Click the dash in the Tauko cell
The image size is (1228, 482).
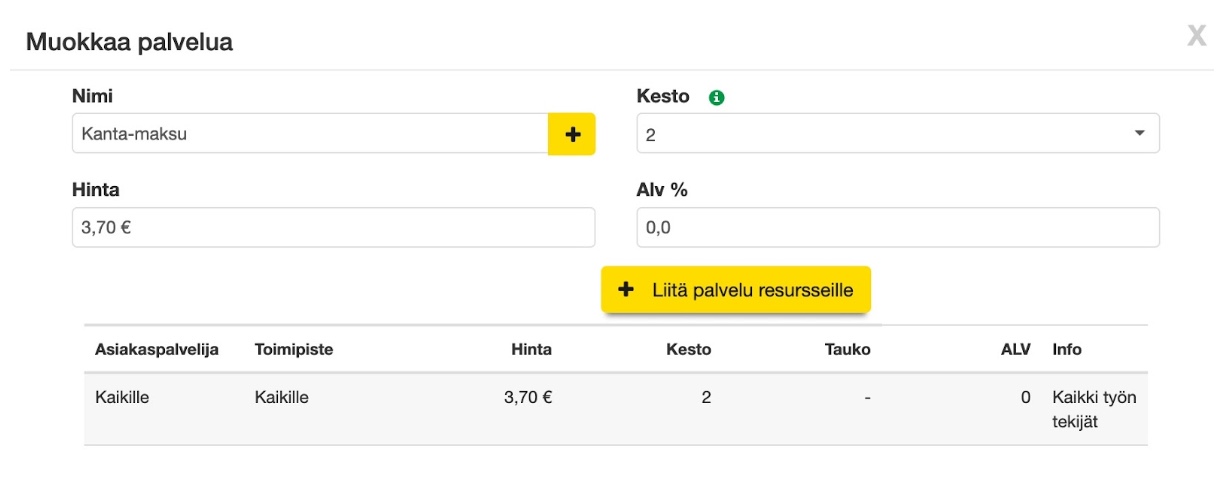(x=868, y=398)
